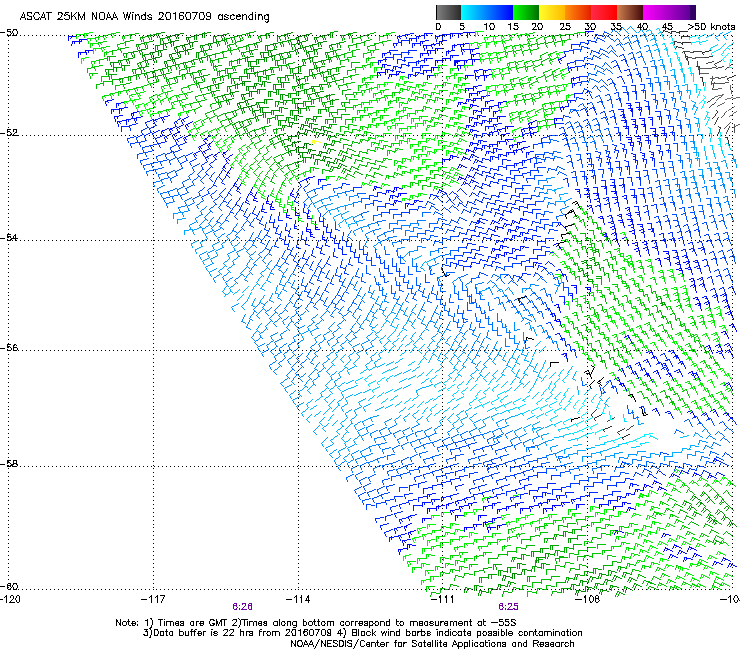This screenshot has width=740, height=650.
Task: Select the red 30-35 knots legend segment
Action: [604, 12]
